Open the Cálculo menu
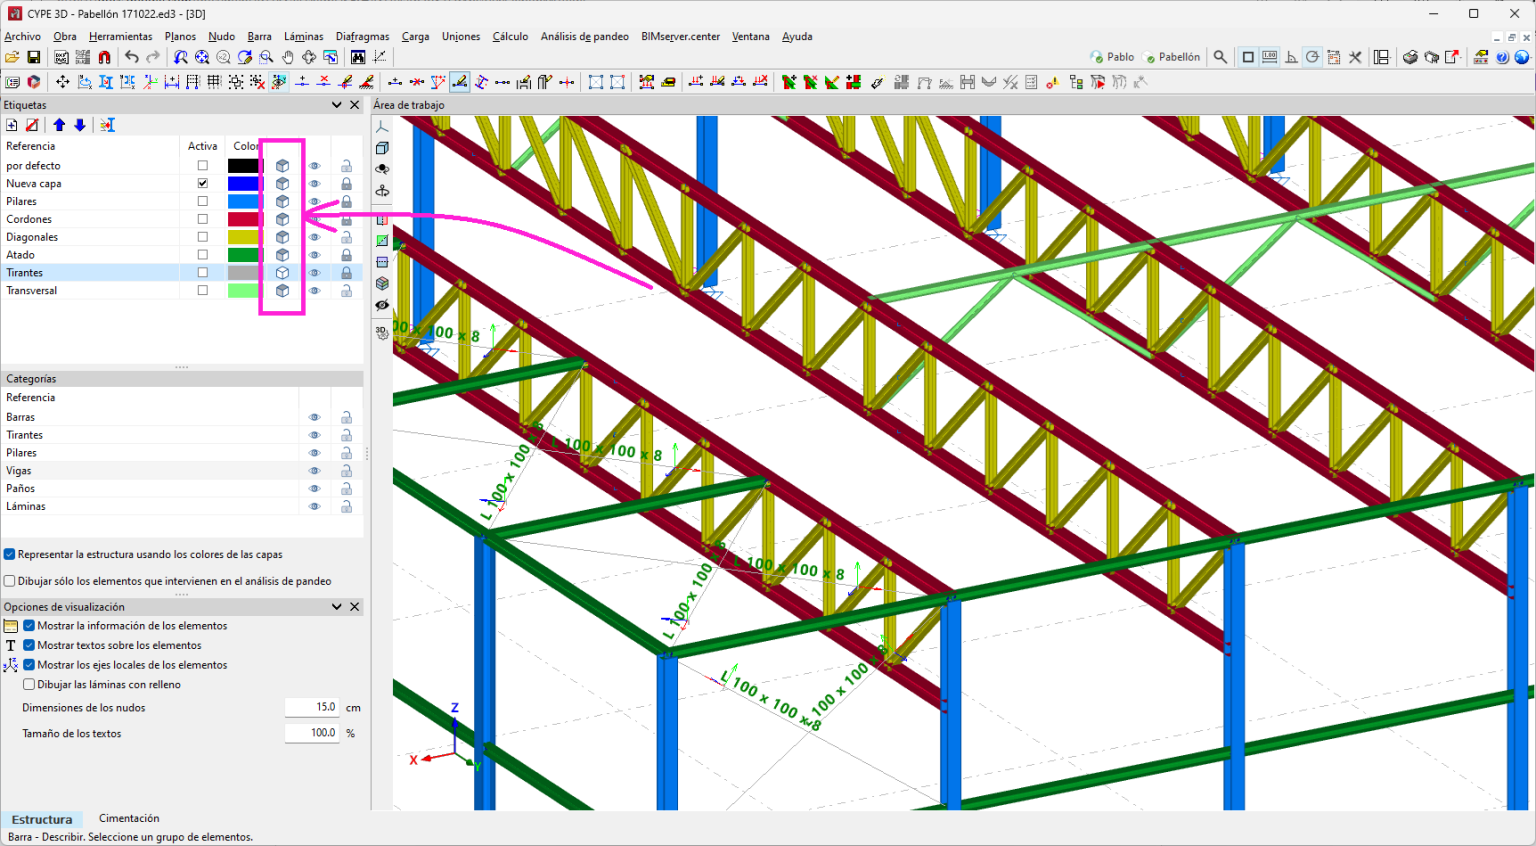Screen dimensions: 1536x846 pos(510,36)
